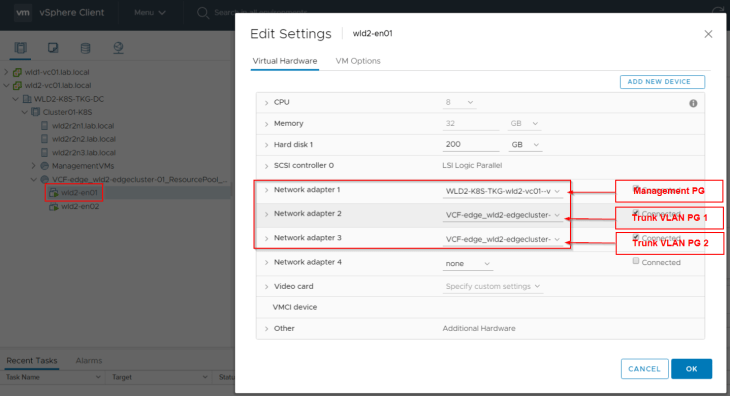730x396 pixels.
Task: Expand the Hard disk 1 row
Action: point(266,145)
